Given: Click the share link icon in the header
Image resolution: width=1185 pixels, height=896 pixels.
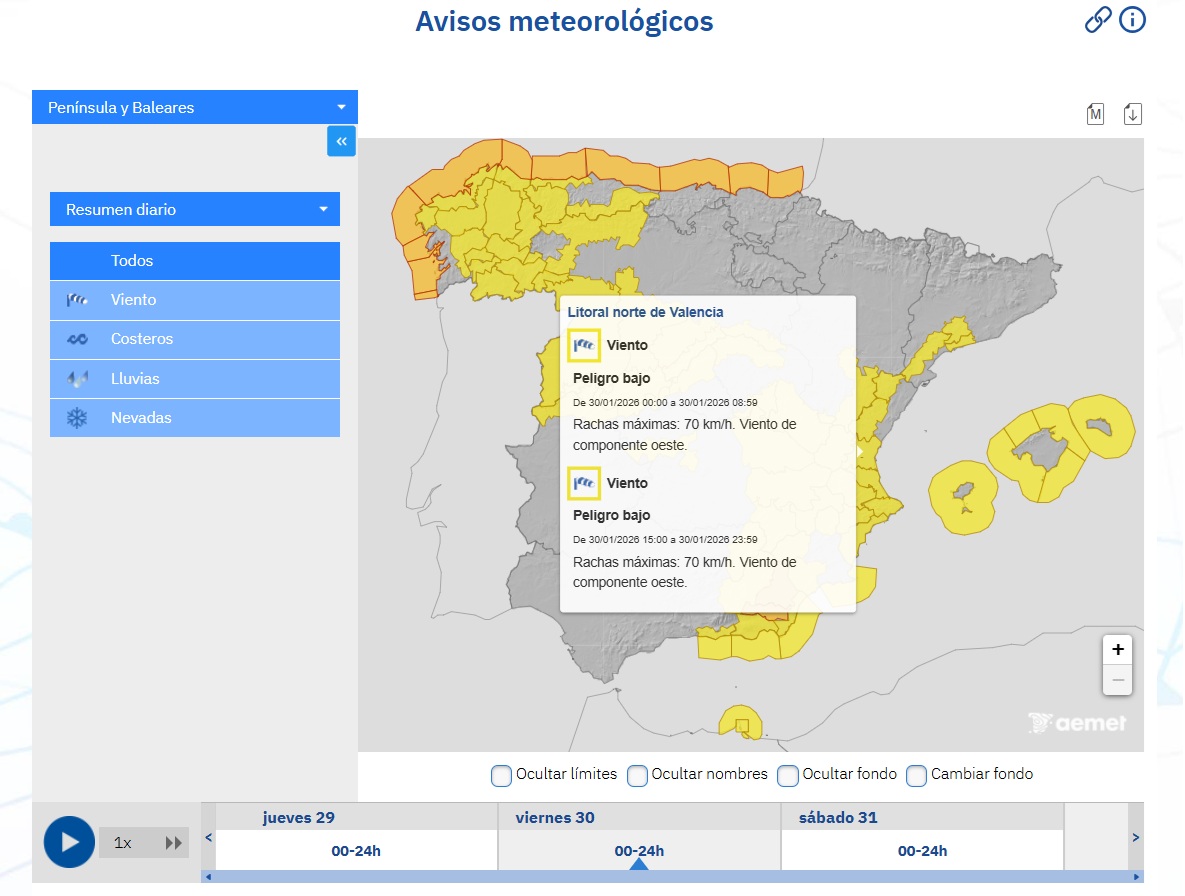Looking at the screenshot, I should [x=1099, y=19].
